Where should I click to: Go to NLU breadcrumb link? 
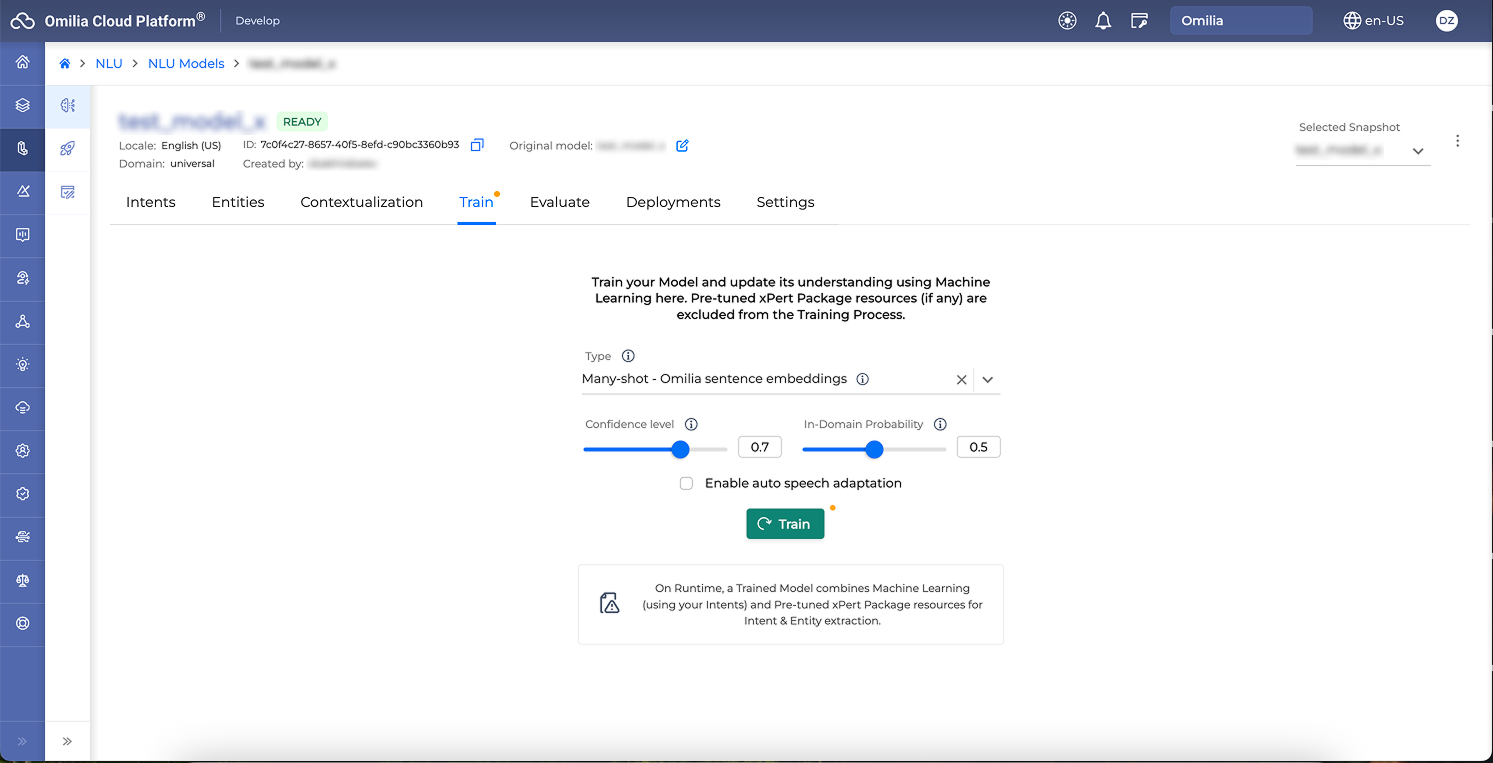click(109, 63)
